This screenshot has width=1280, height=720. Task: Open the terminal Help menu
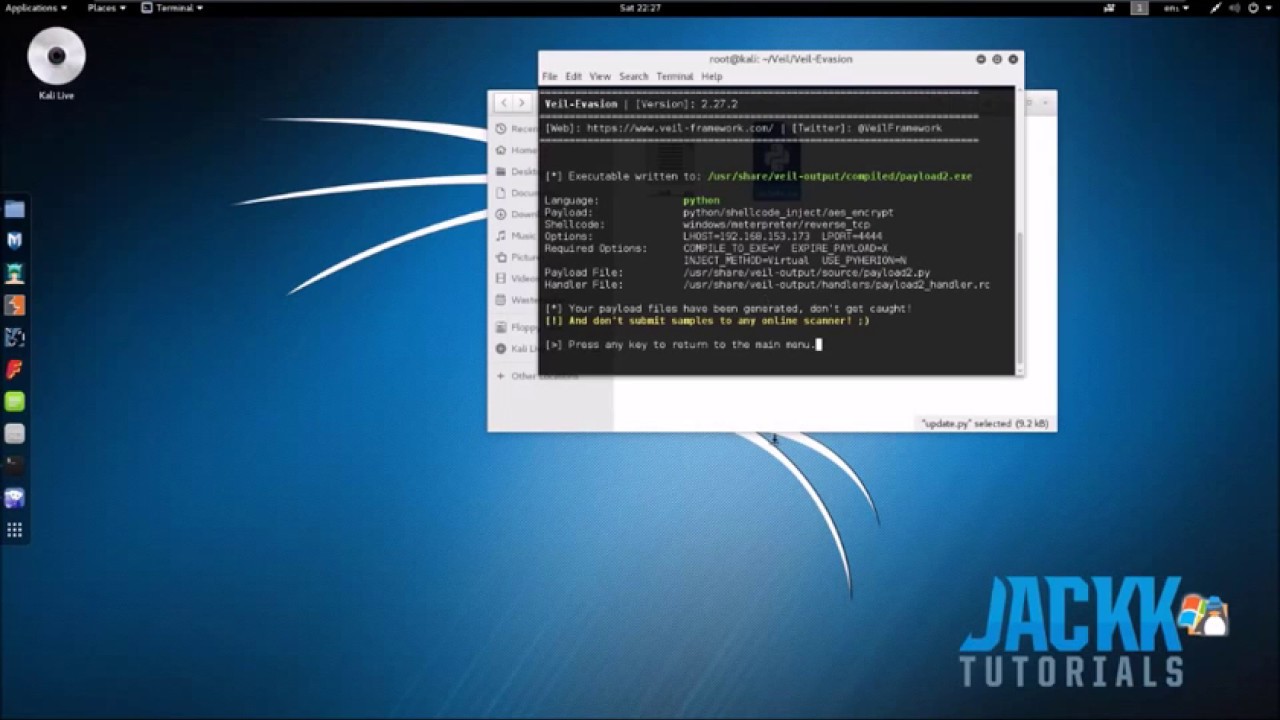[x=711, y=76]
